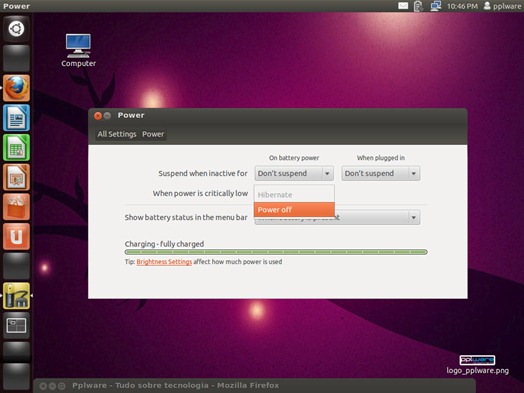Viewport: 524px width, 393px height.
Task: Open Ubuntu One from the launcher
Action: [16, 237]
